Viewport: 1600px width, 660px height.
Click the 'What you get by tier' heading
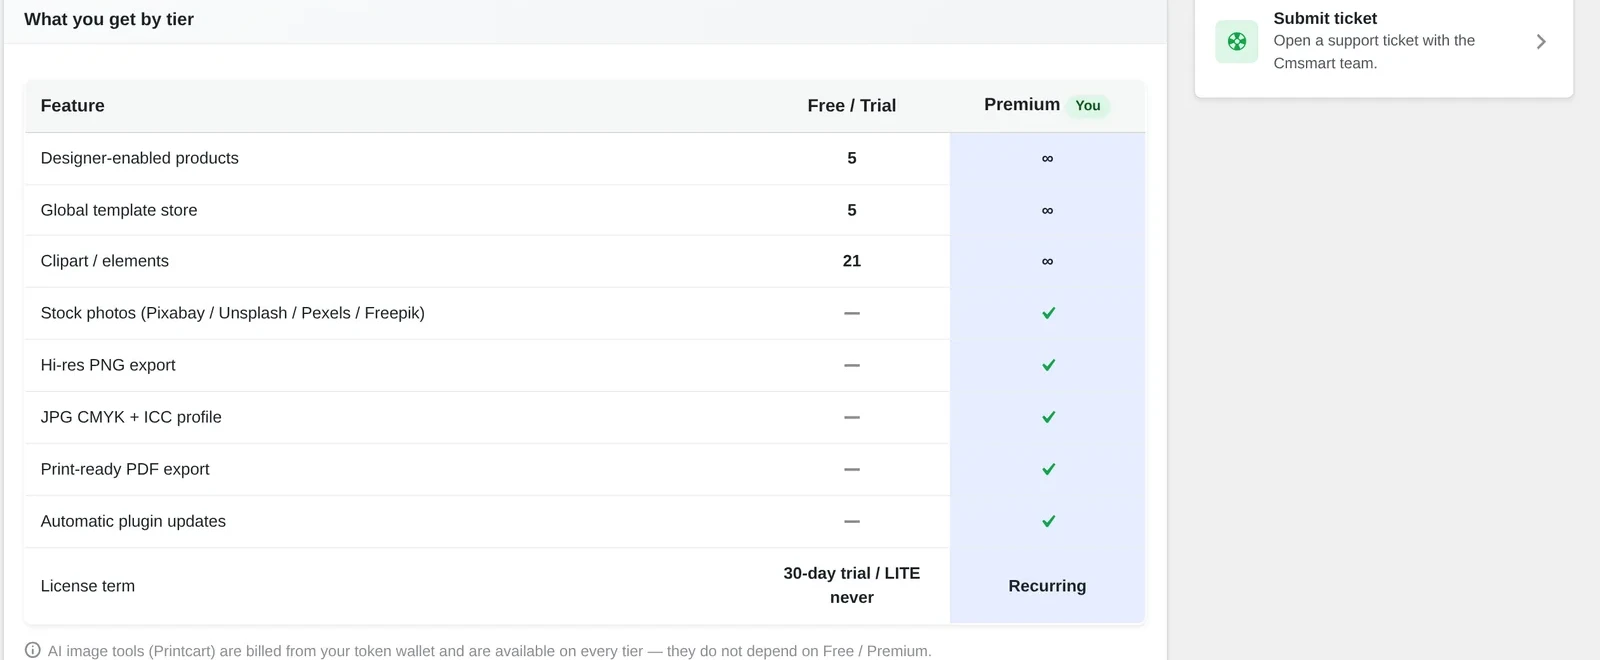[109, 19]
